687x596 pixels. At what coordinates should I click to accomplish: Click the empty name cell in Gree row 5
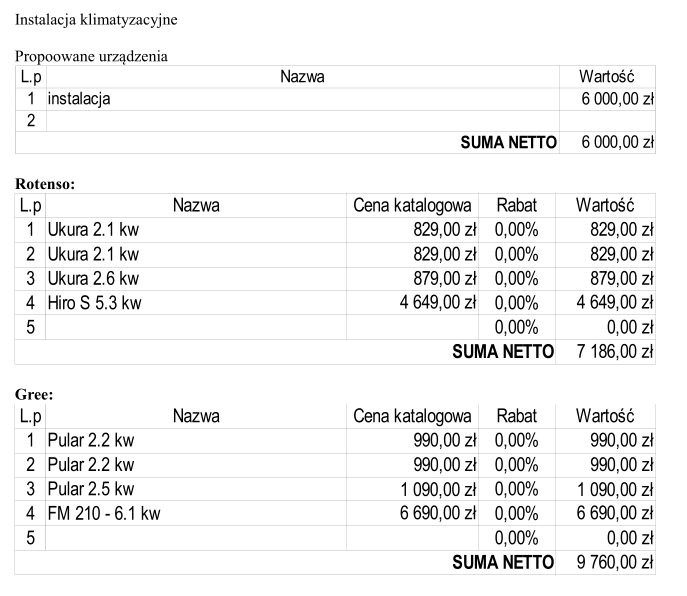click(x=195, y=538)
